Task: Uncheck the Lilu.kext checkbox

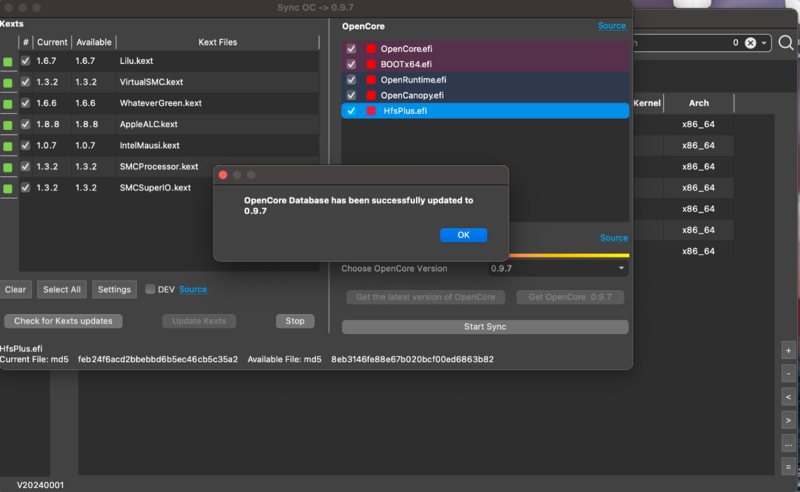Action: [x=26, y=61]
